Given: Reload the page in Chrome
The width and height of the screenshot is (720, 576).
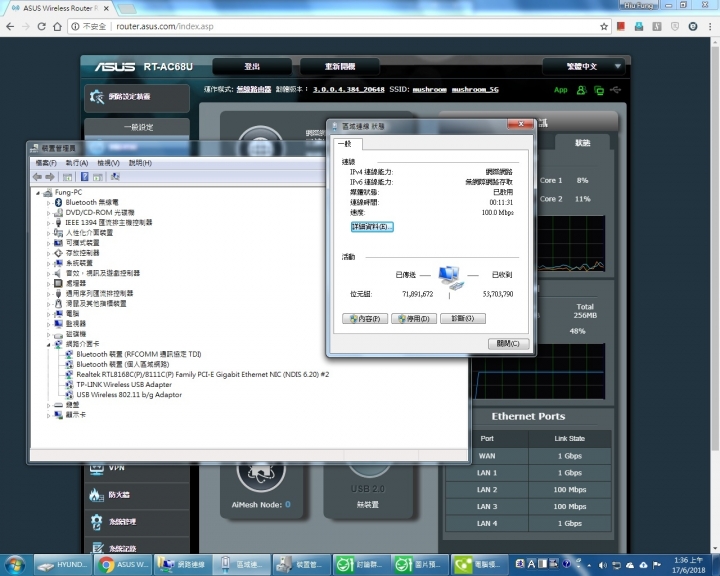Looking at the screenshot, I should tap(41, 27).
